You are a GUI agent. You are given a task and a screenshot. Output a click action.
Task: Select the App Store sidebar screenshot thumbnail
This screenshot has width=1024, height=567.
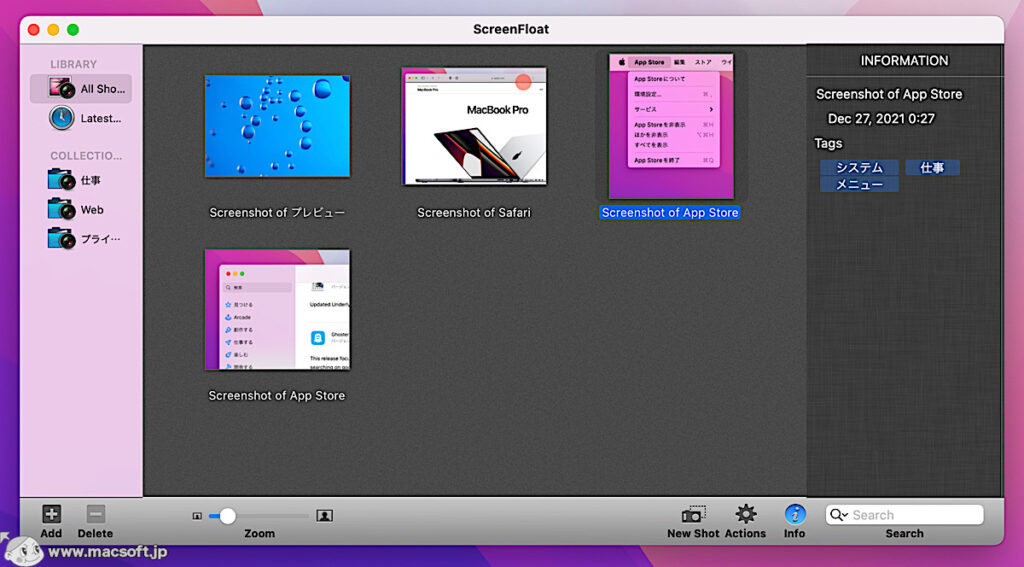click(x=278, y=310)
